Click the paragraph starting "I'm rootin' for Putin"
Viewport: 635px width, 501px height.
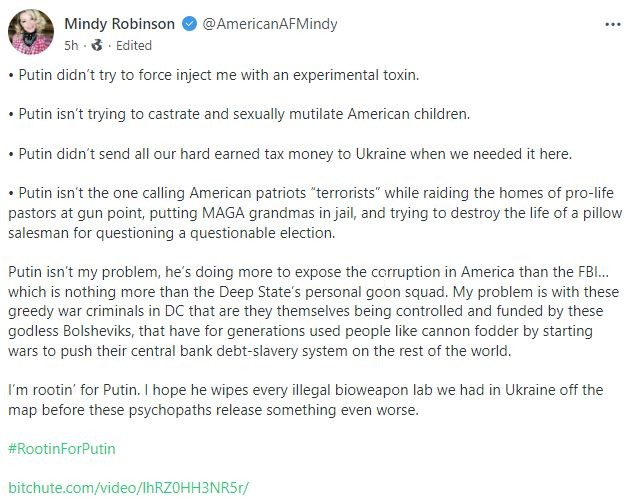[x=306, y=400]
